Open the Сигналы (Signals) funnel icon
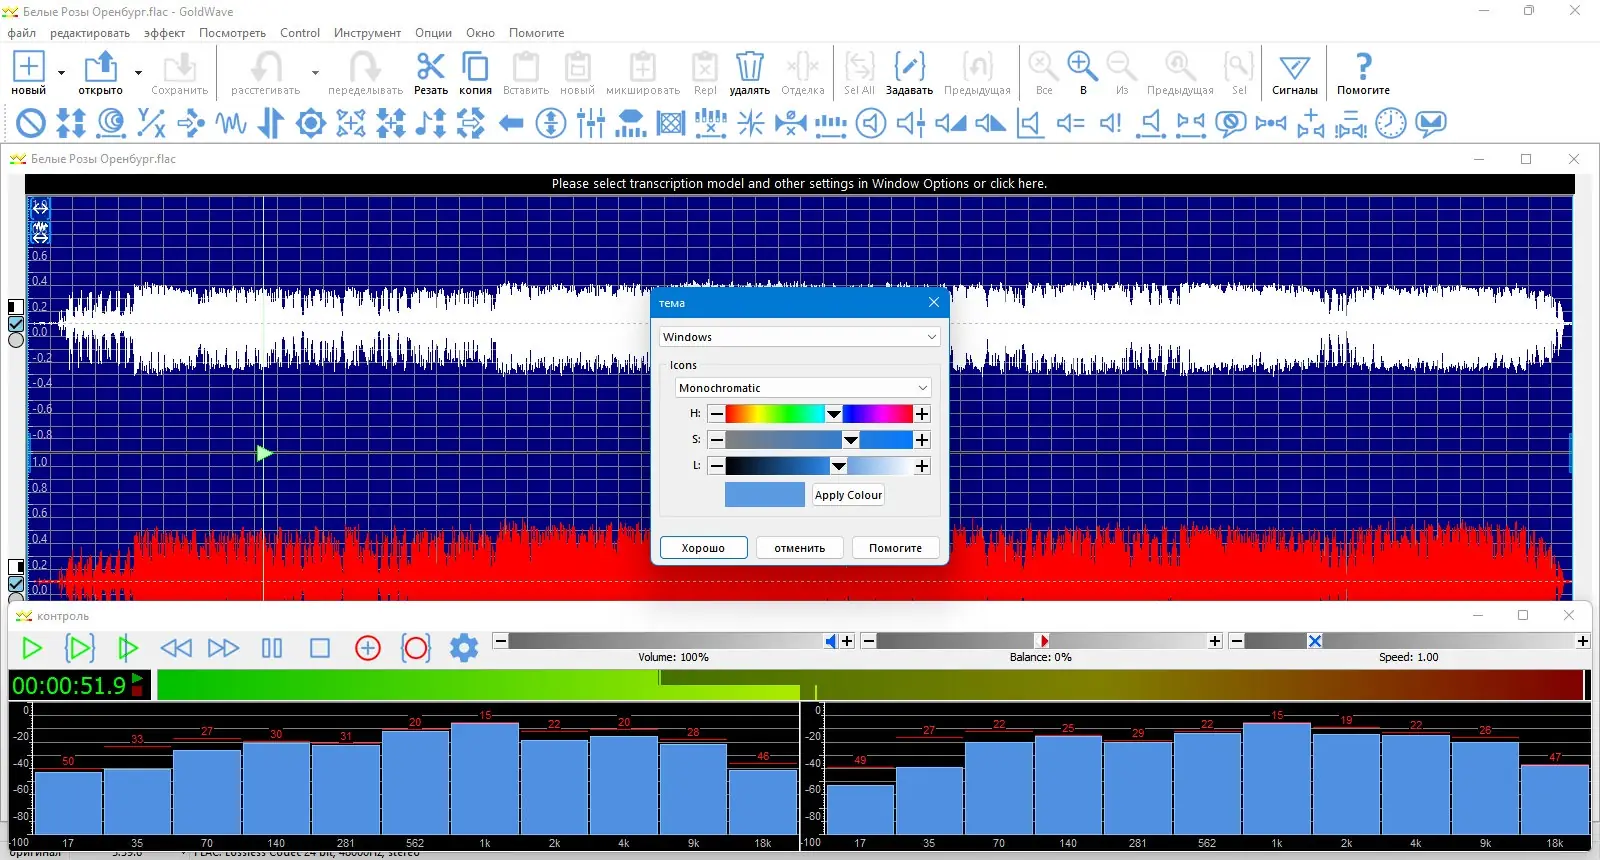The height and width of the screenshot is (860, 1600). [1294, 68]
